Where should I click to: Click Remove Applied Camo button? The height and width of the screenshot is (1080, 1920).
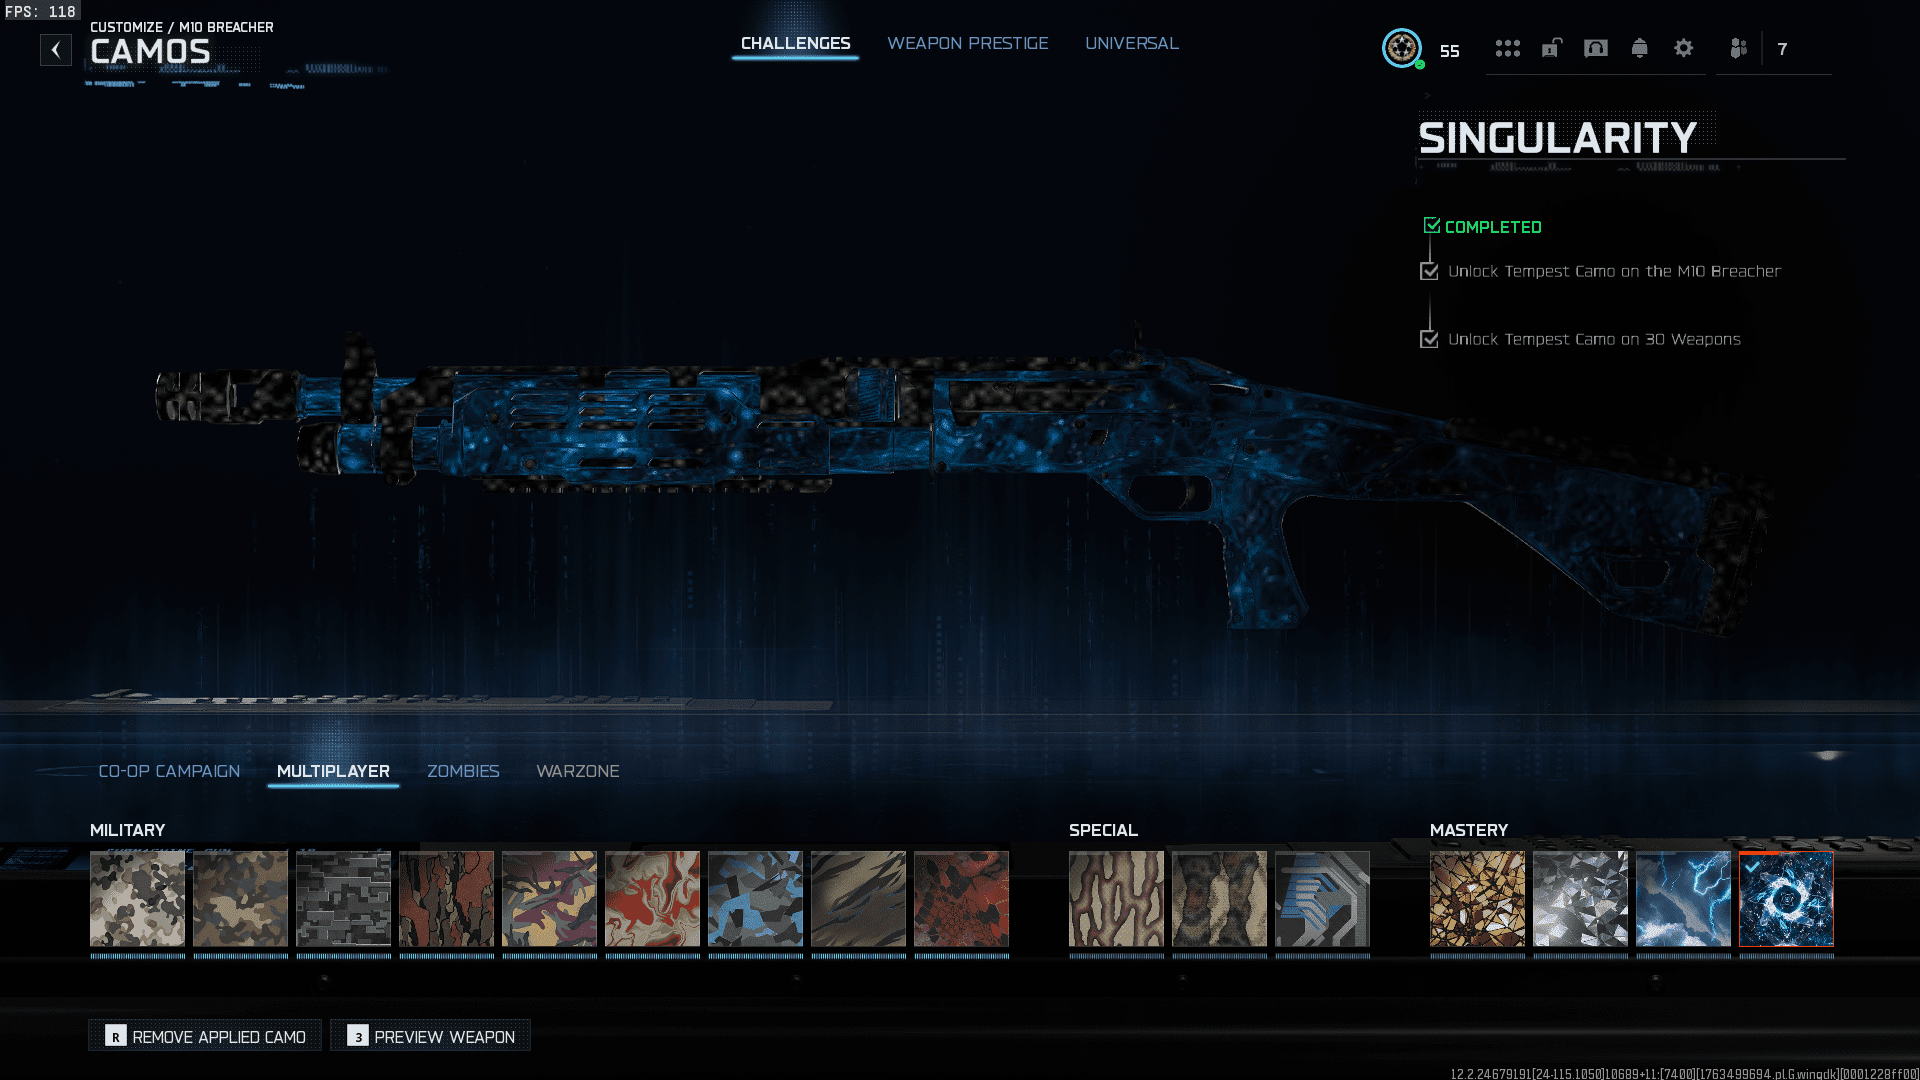(206, 1036)
